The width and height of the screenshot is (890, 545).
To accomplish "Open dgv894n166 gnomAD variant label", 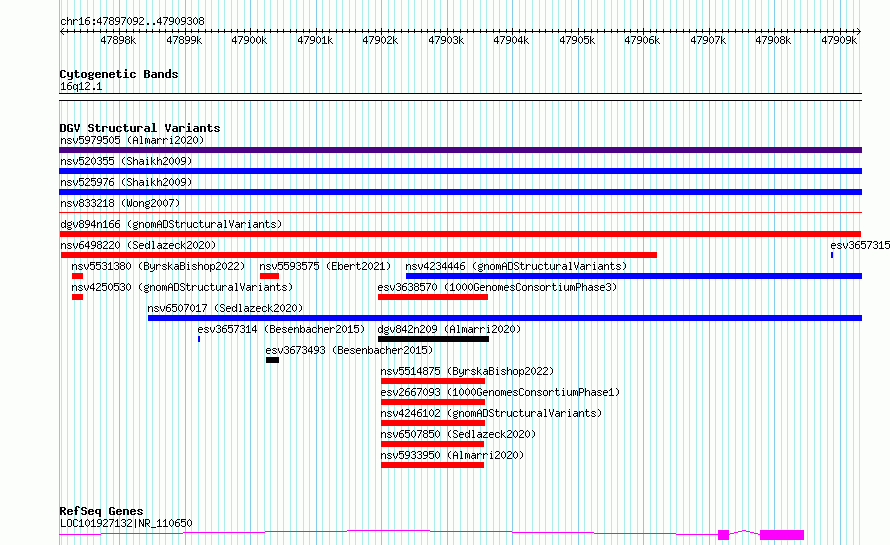I will [171, 224].
